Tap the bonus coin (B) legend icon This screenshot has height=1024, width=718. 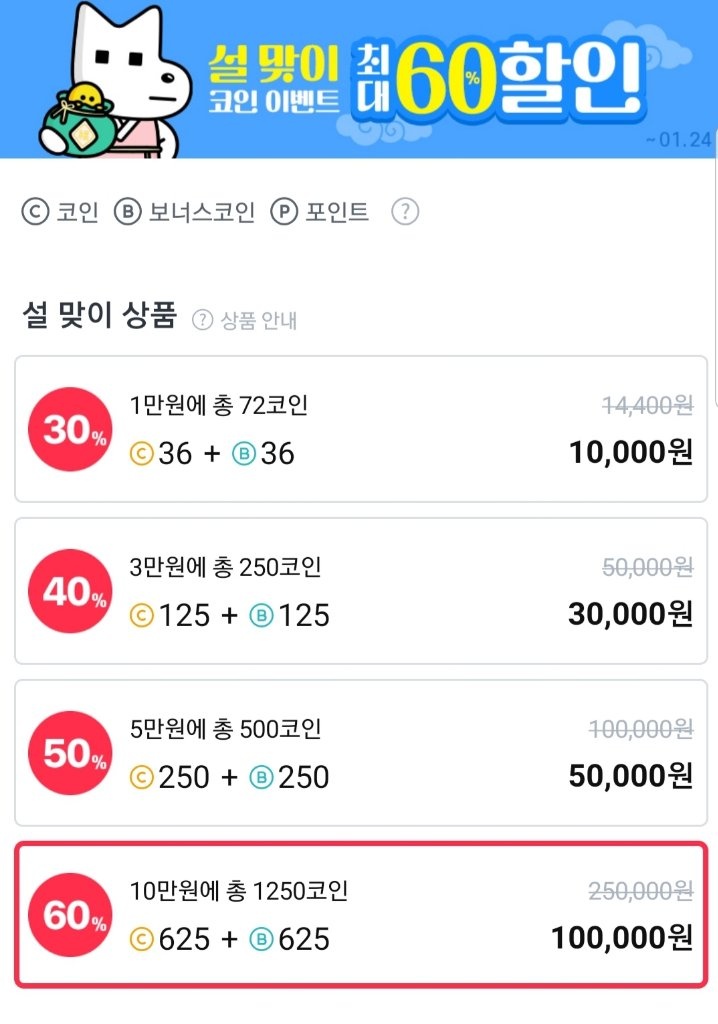click(127, 212)
